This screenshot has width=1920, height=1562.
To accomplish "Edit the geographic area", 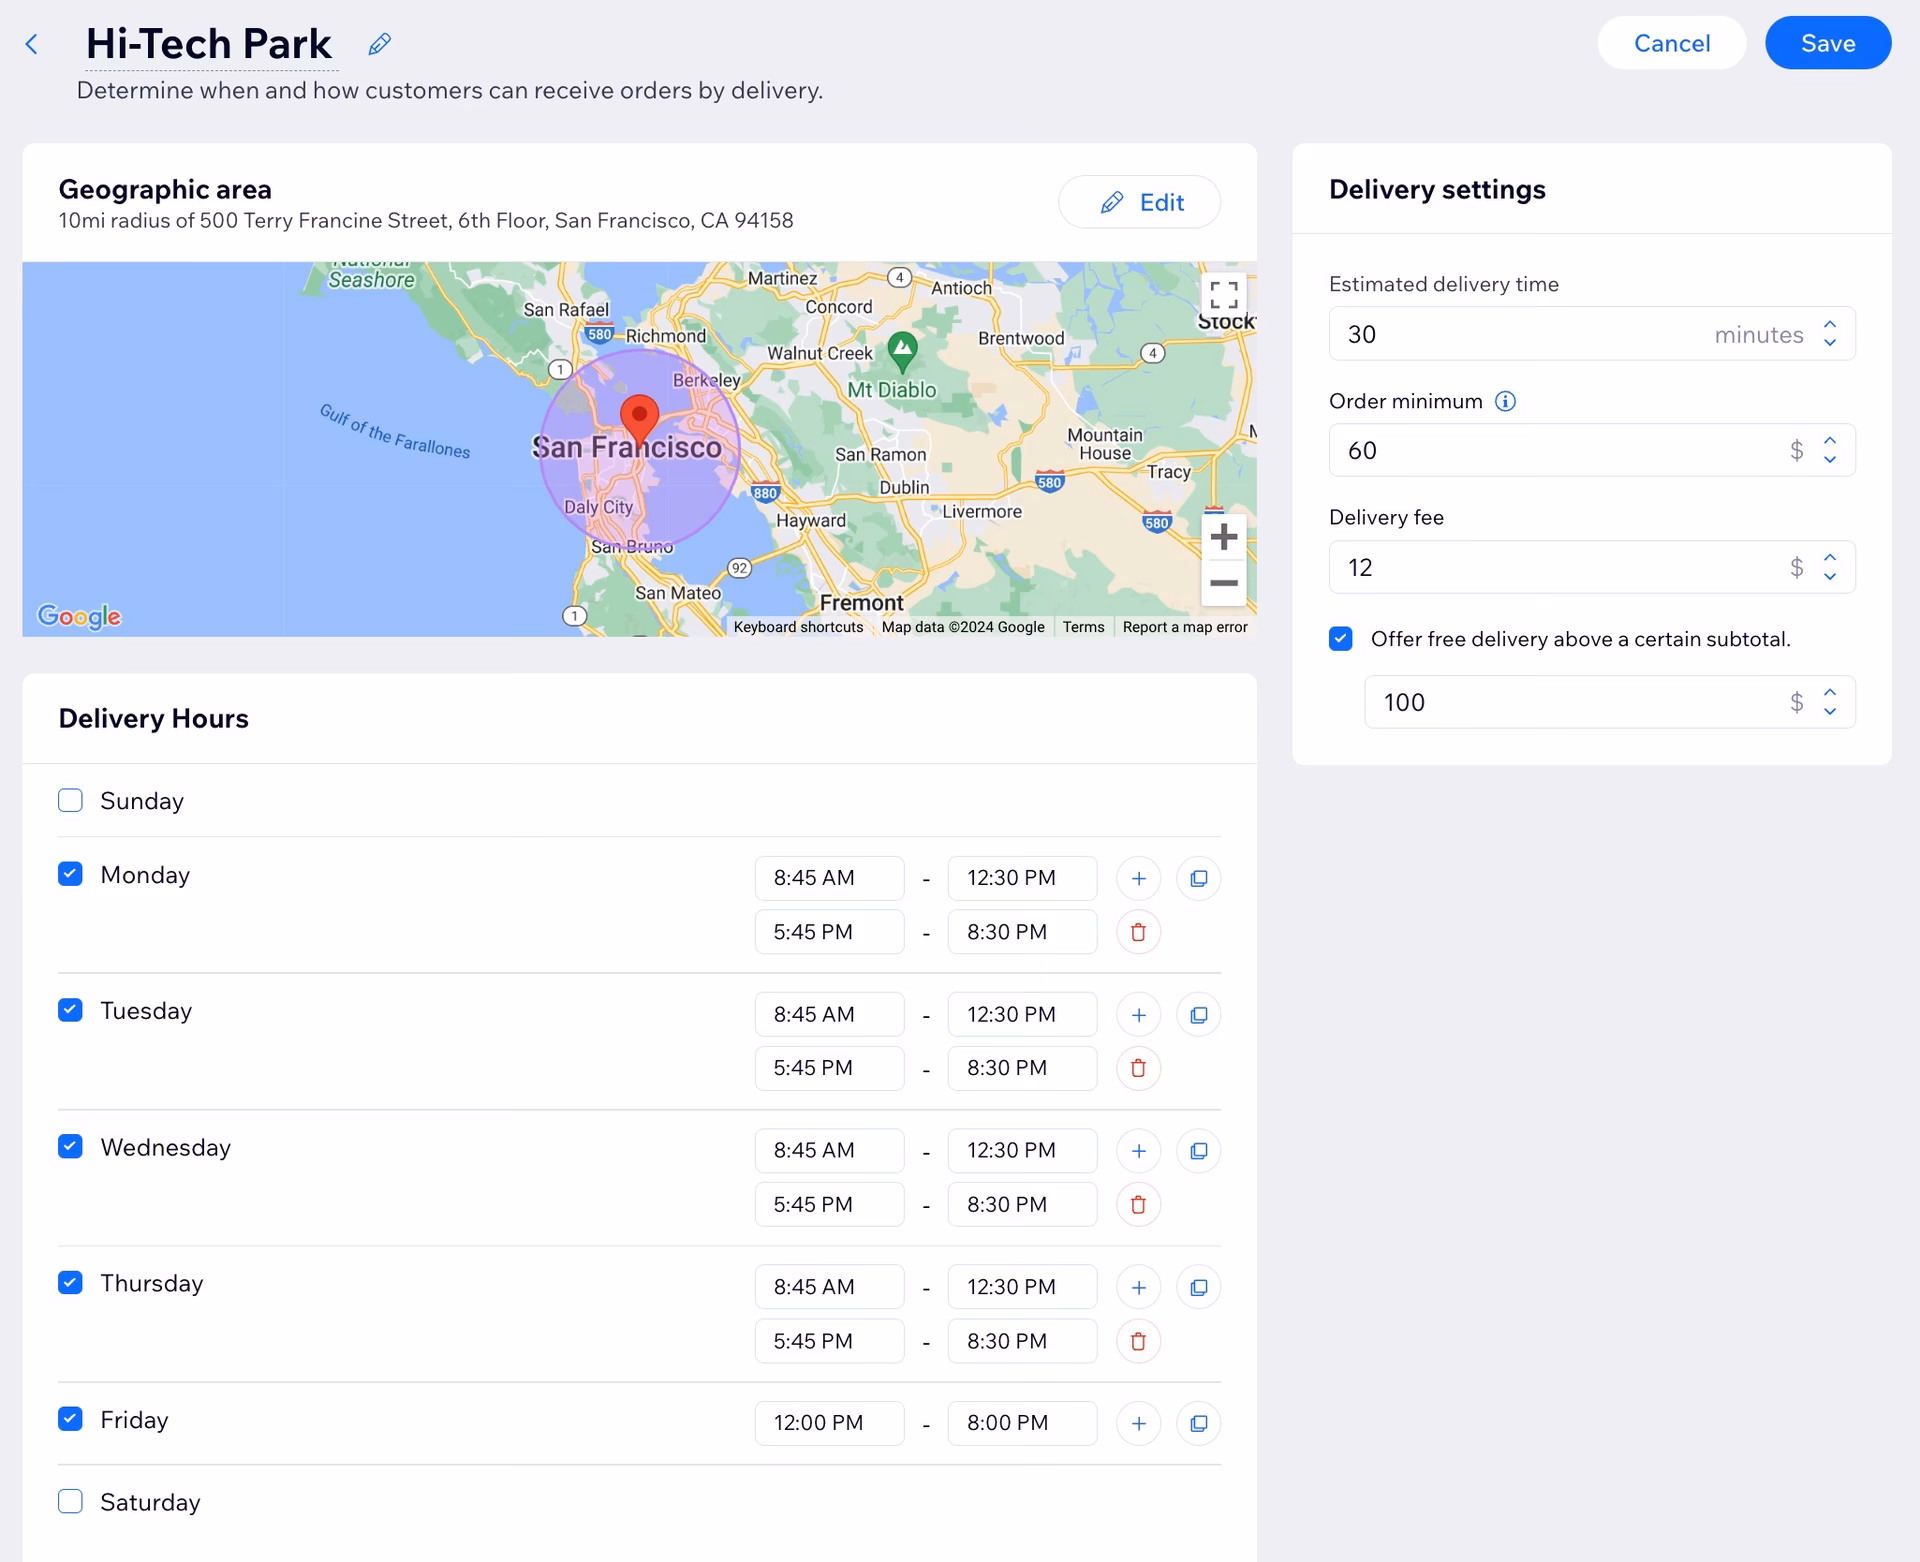I will coord(1139,202).
